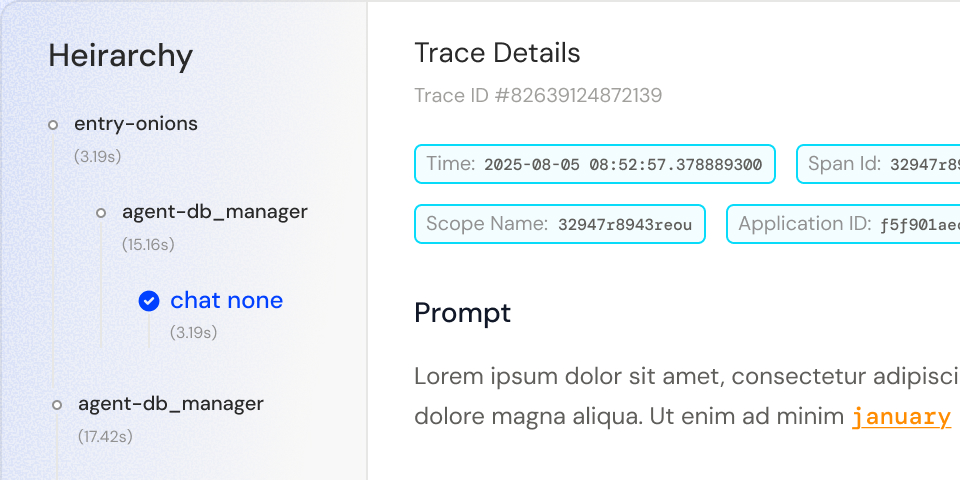Click the 15.16s duration label
960x480 pixels.
pos(148,244)
